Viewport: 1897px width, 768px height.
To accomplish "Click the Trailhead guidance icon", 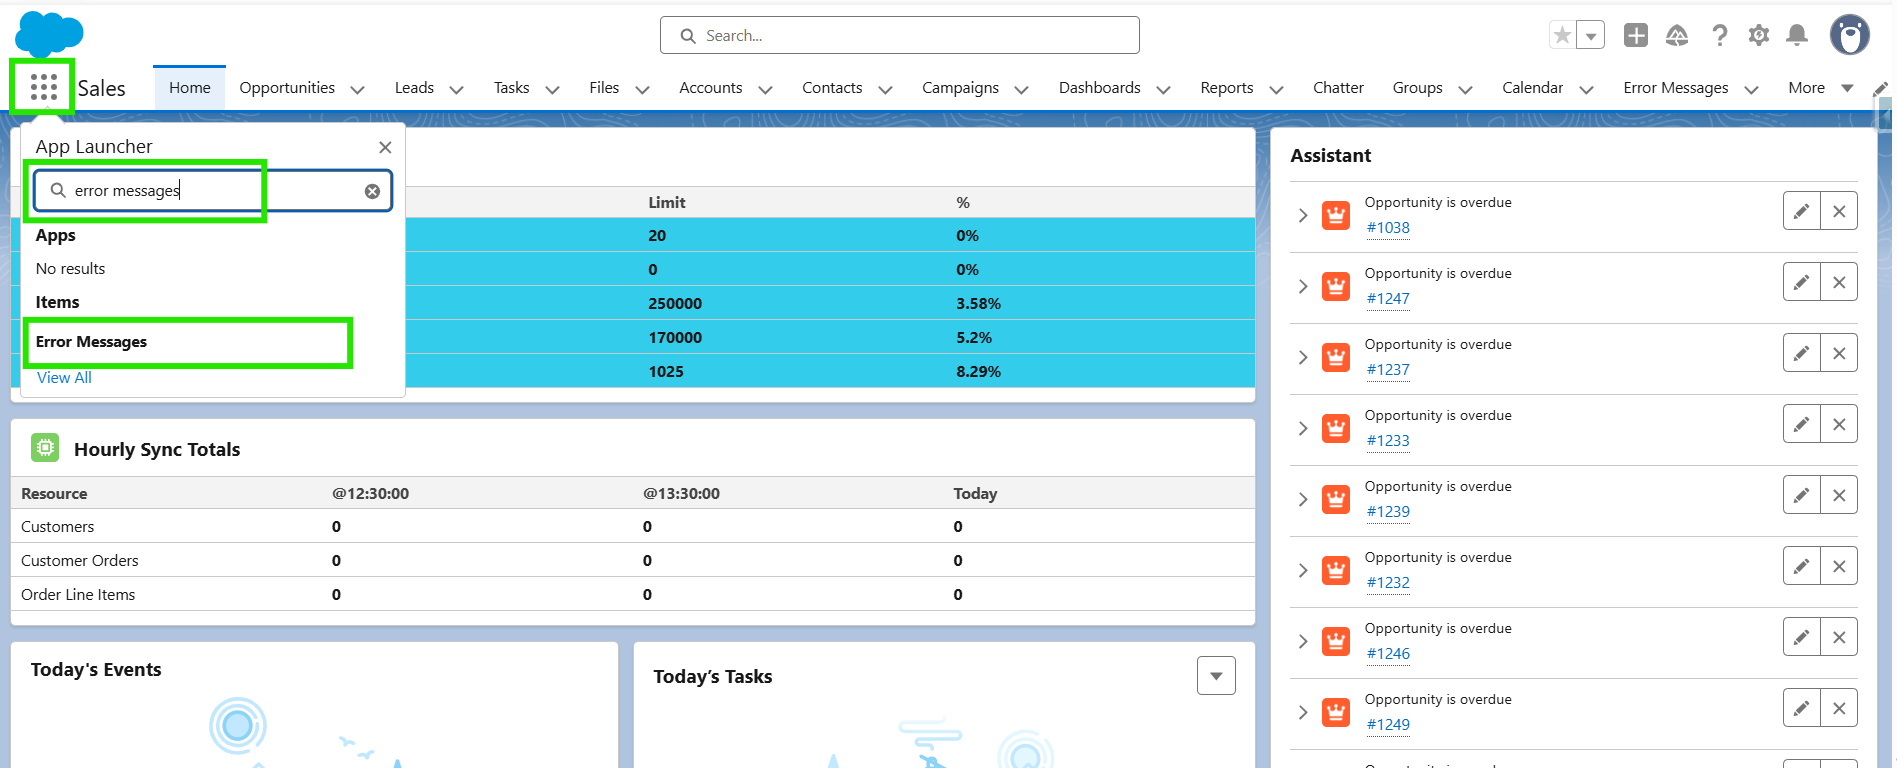I will click(1677, 36).
